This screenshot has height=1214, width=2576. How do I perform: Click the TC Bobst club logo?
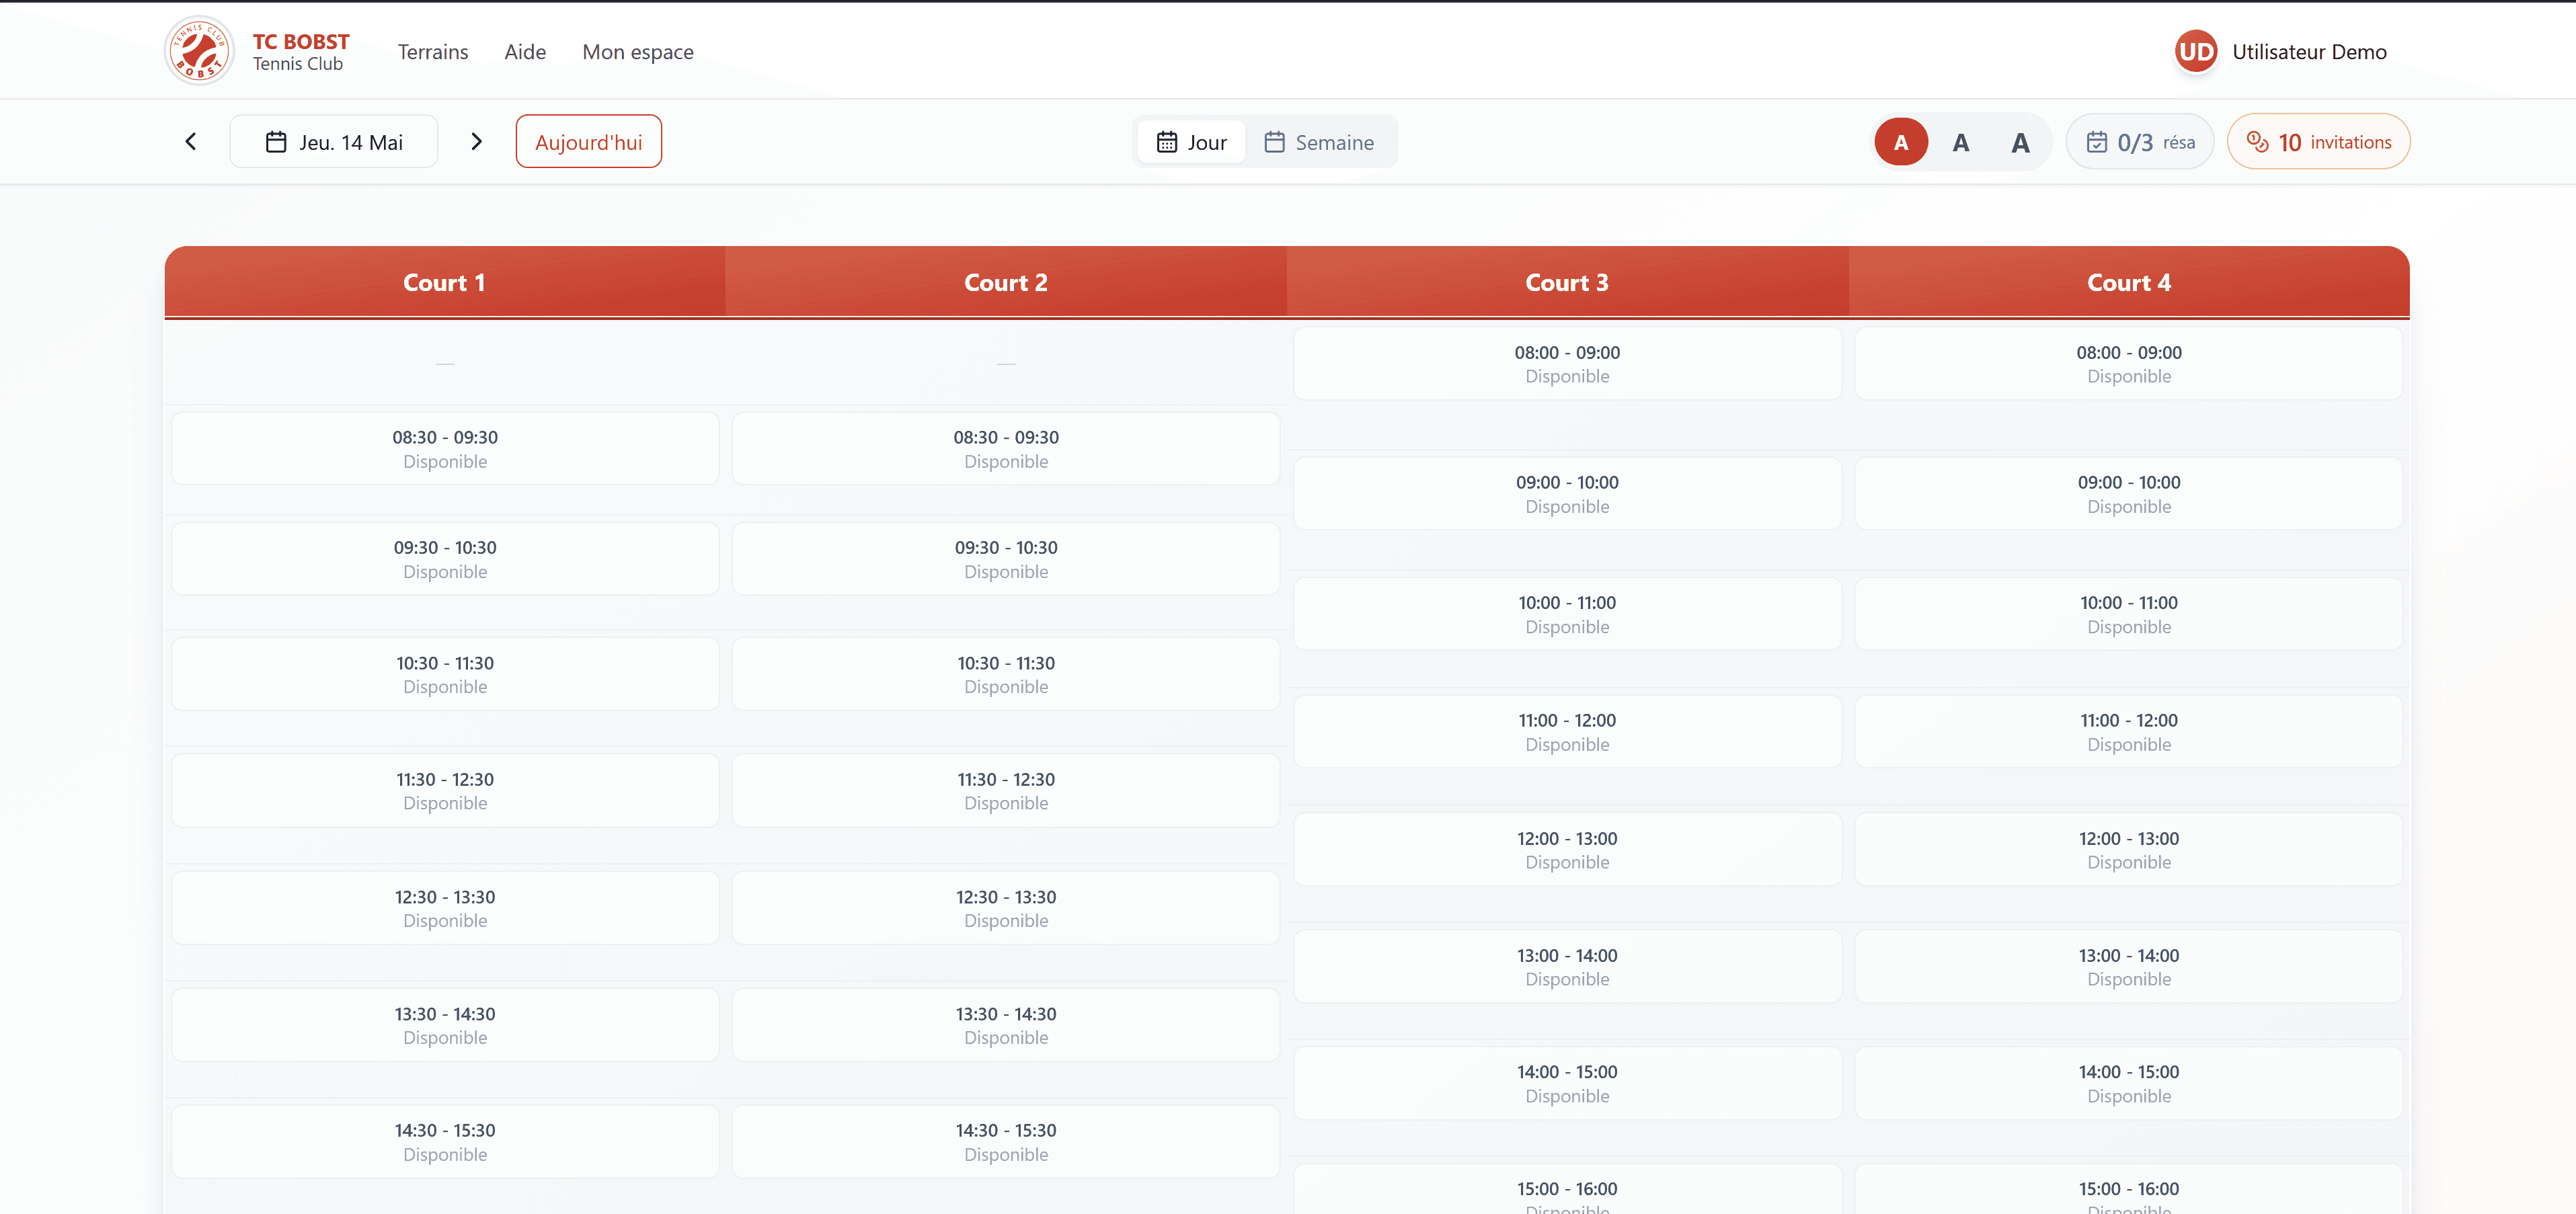coord(199,51)
